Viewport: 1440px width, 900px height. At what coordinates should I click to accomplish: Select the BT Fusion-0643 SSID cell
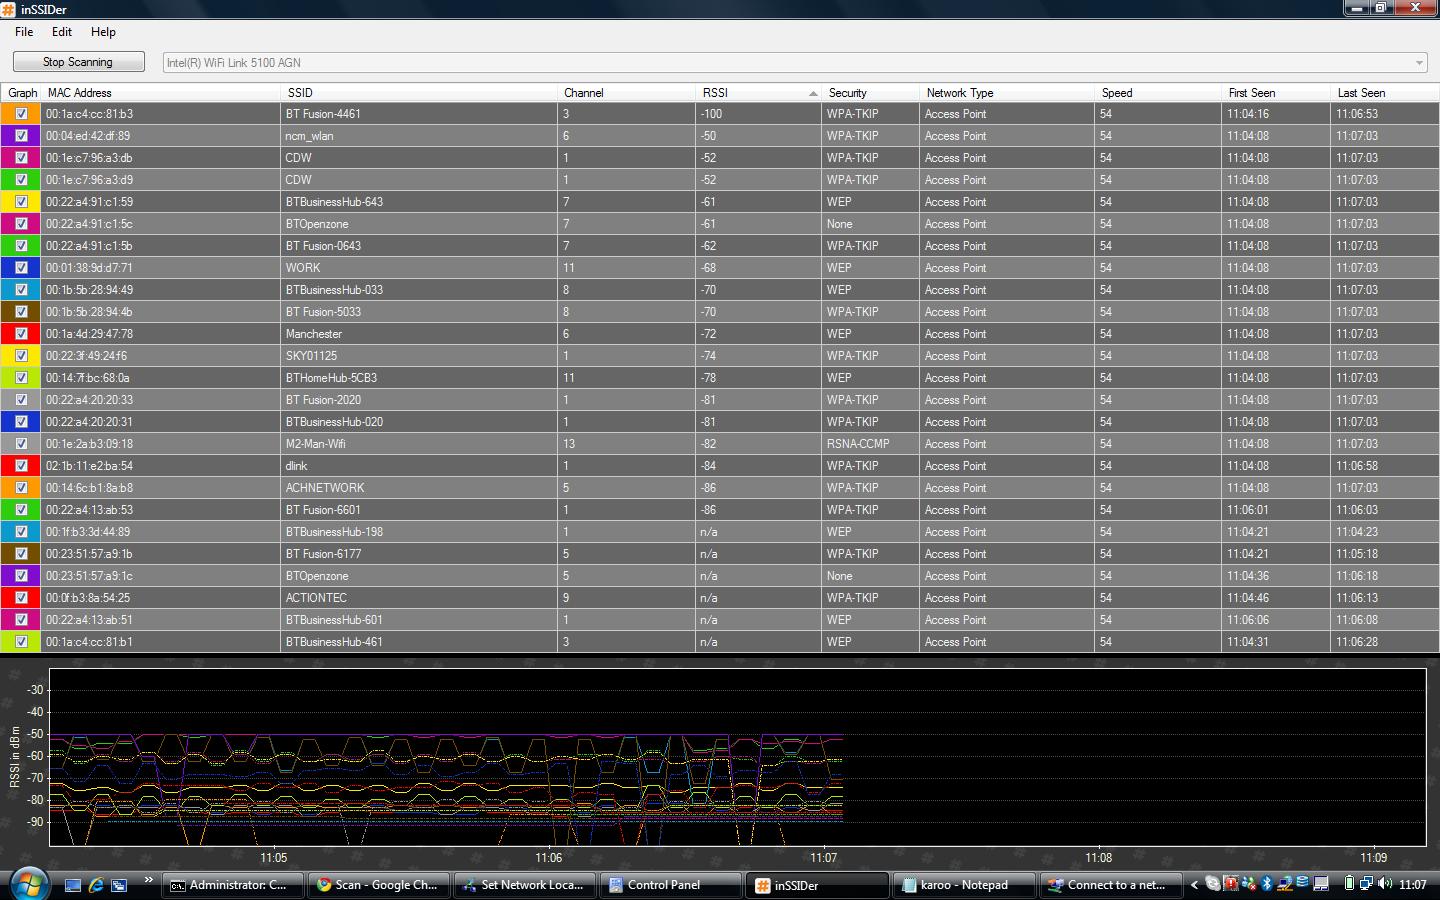coord(419,246)
